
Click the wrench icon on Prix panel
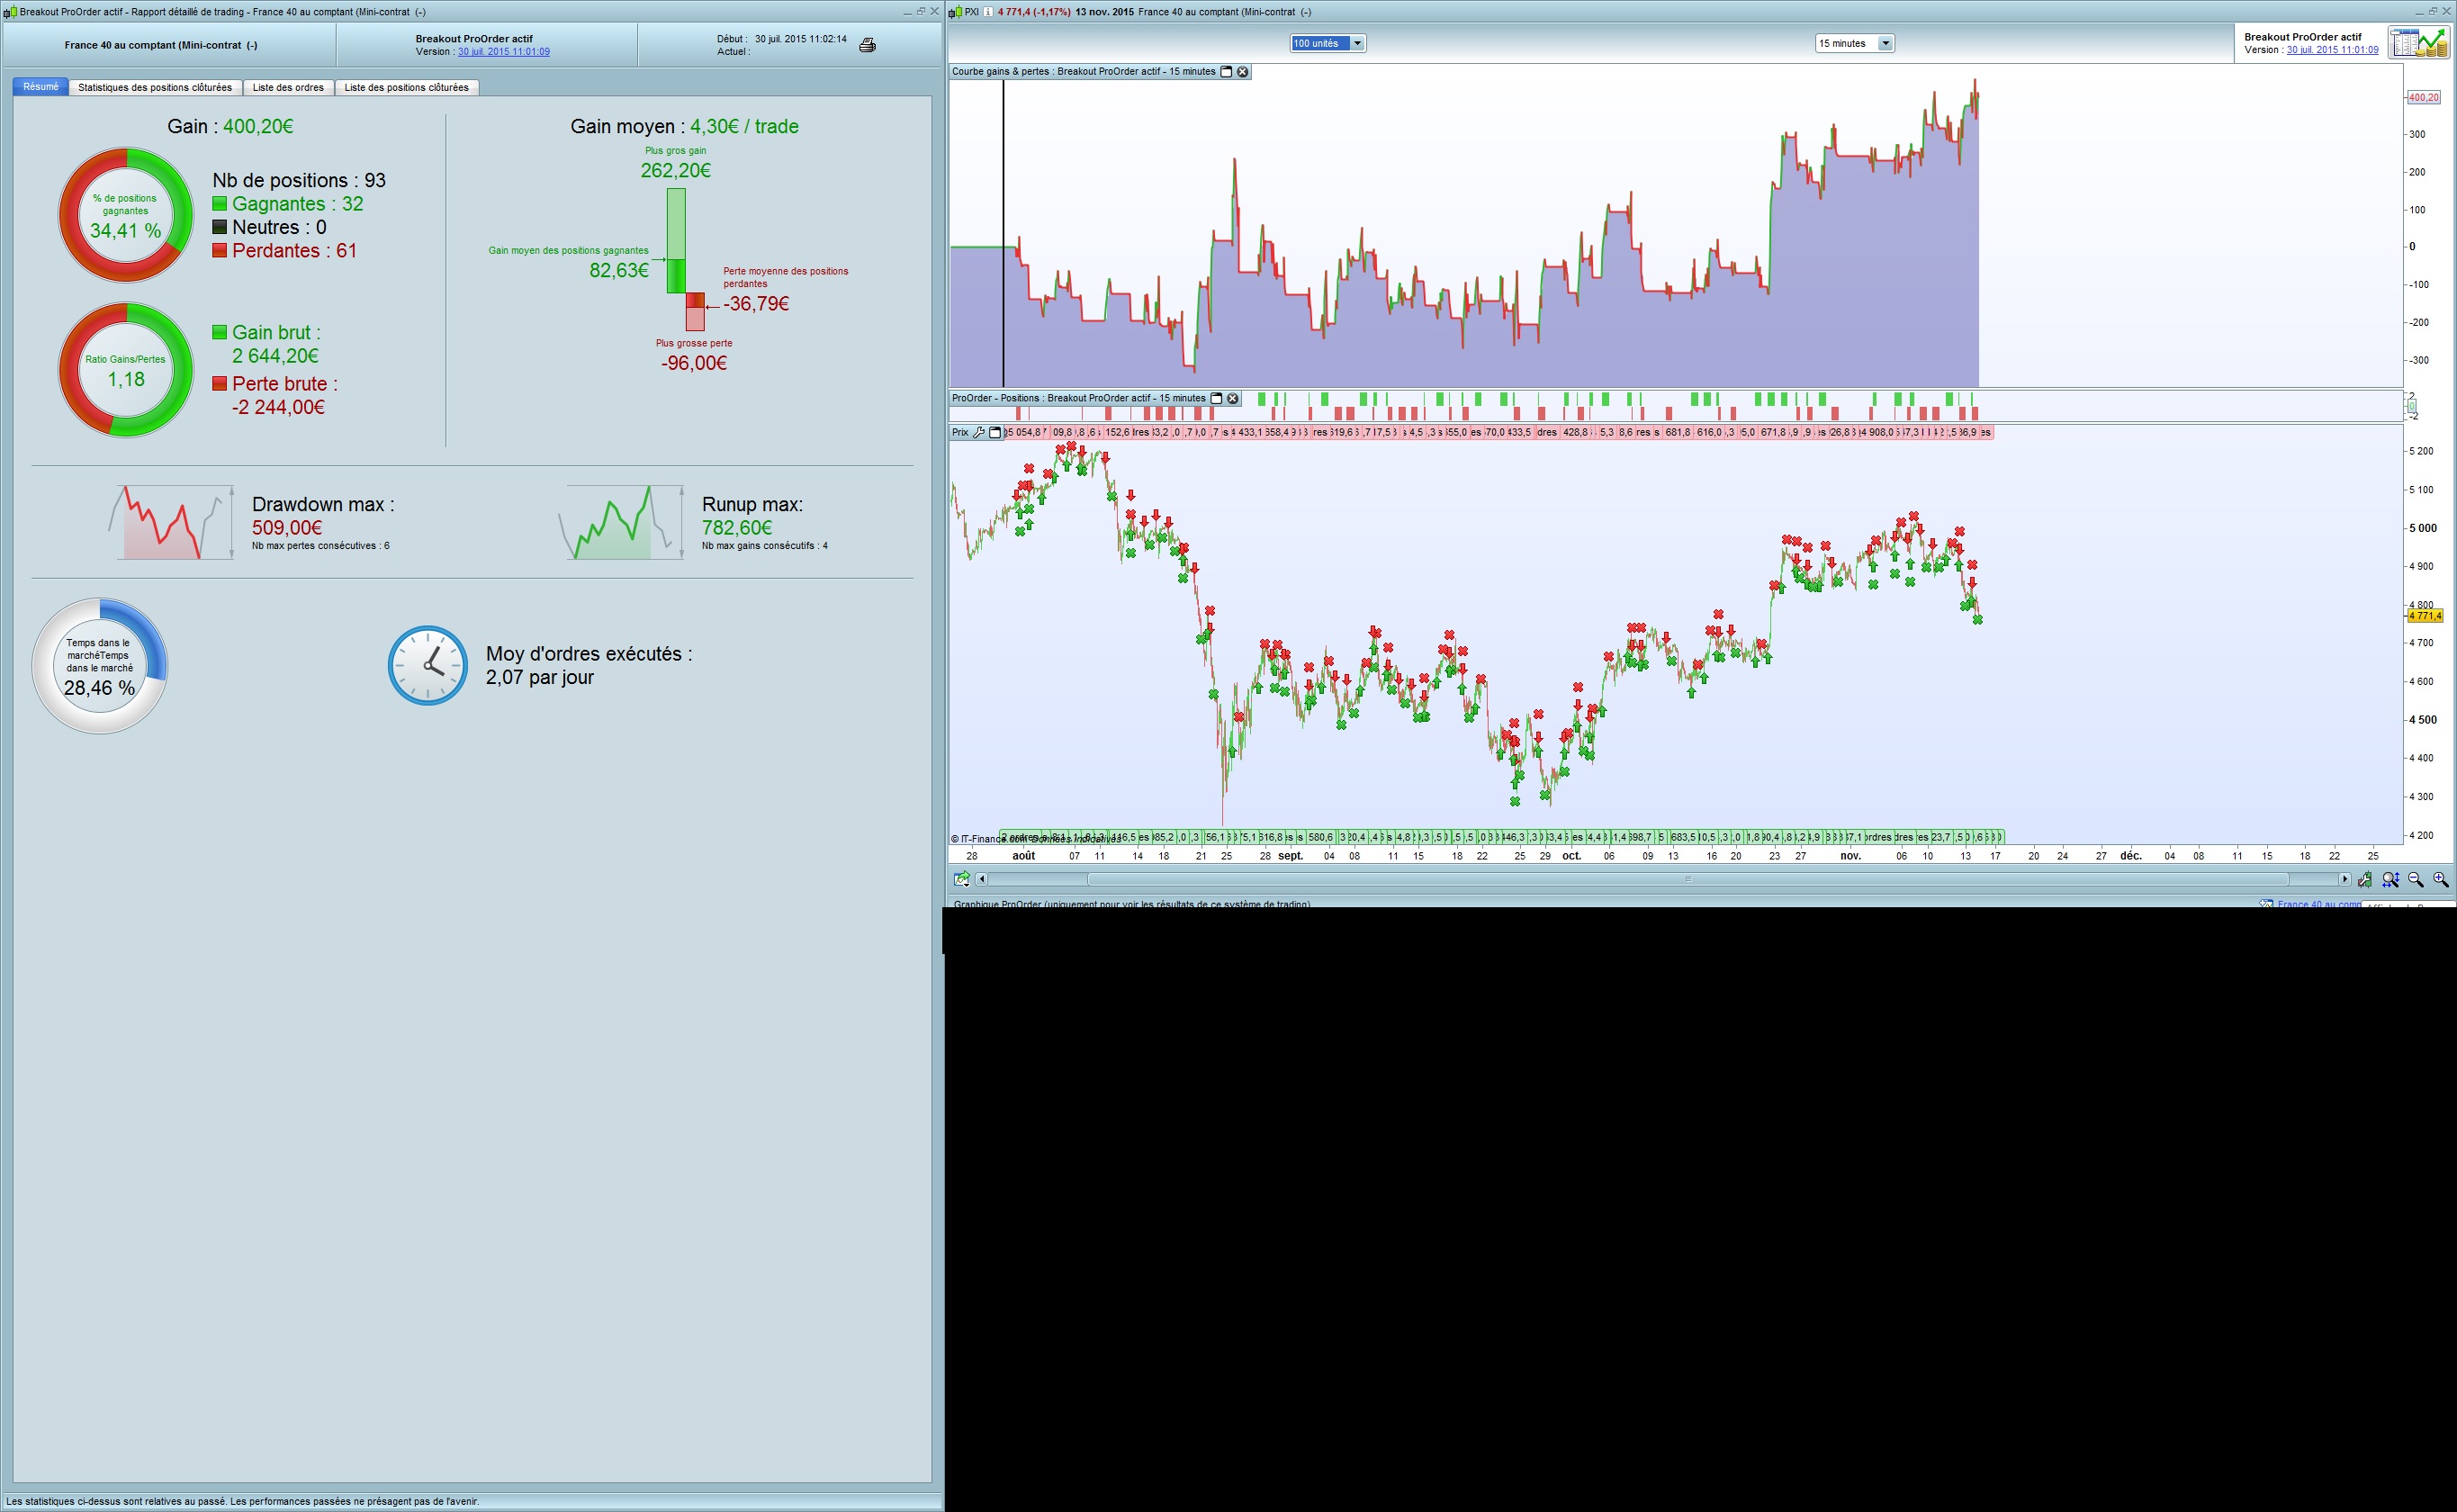click(979, 432)
